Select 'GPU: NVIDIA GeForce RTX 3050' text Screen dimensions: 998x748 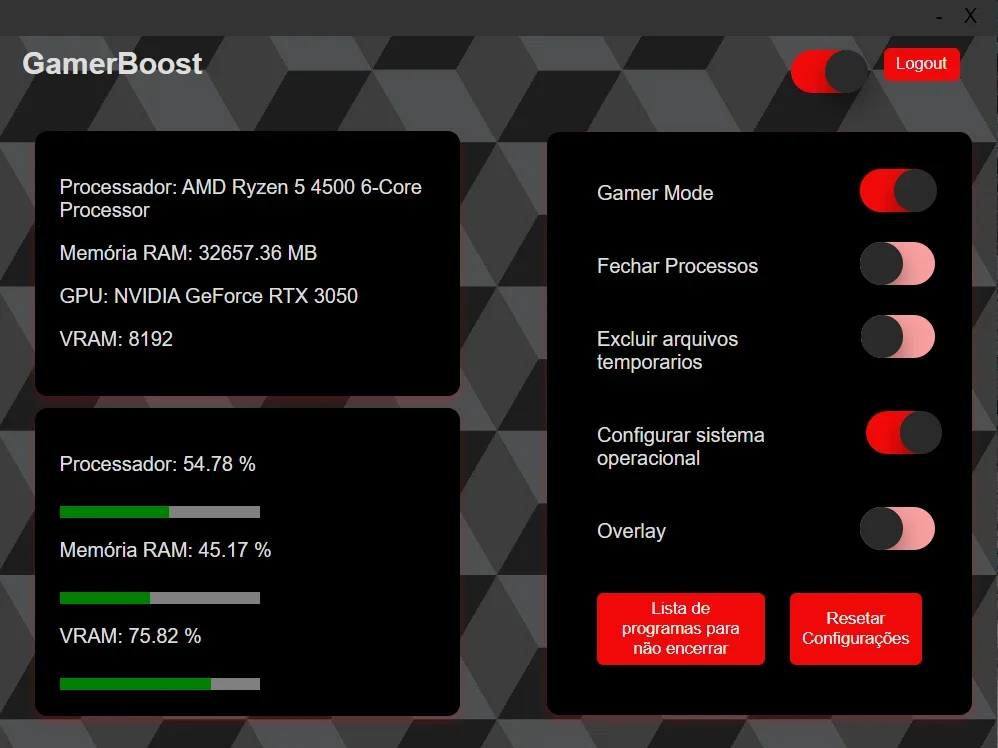click(x=209, y=296)
